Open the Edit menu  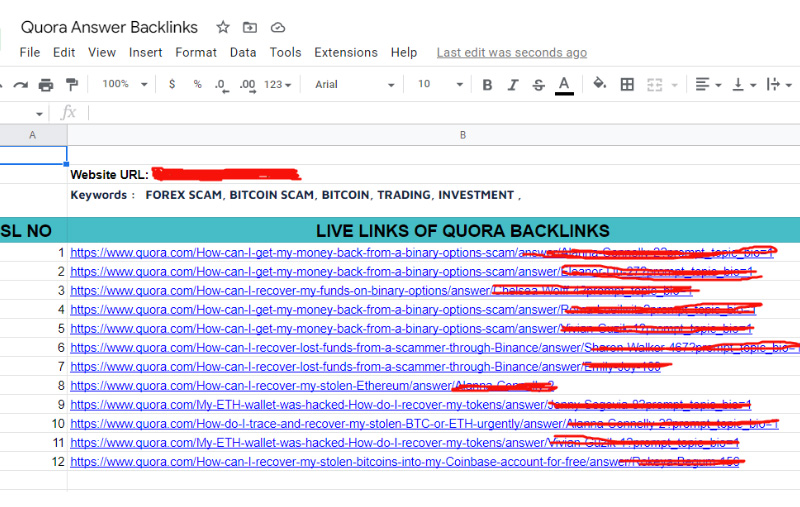tap(64, 53)
